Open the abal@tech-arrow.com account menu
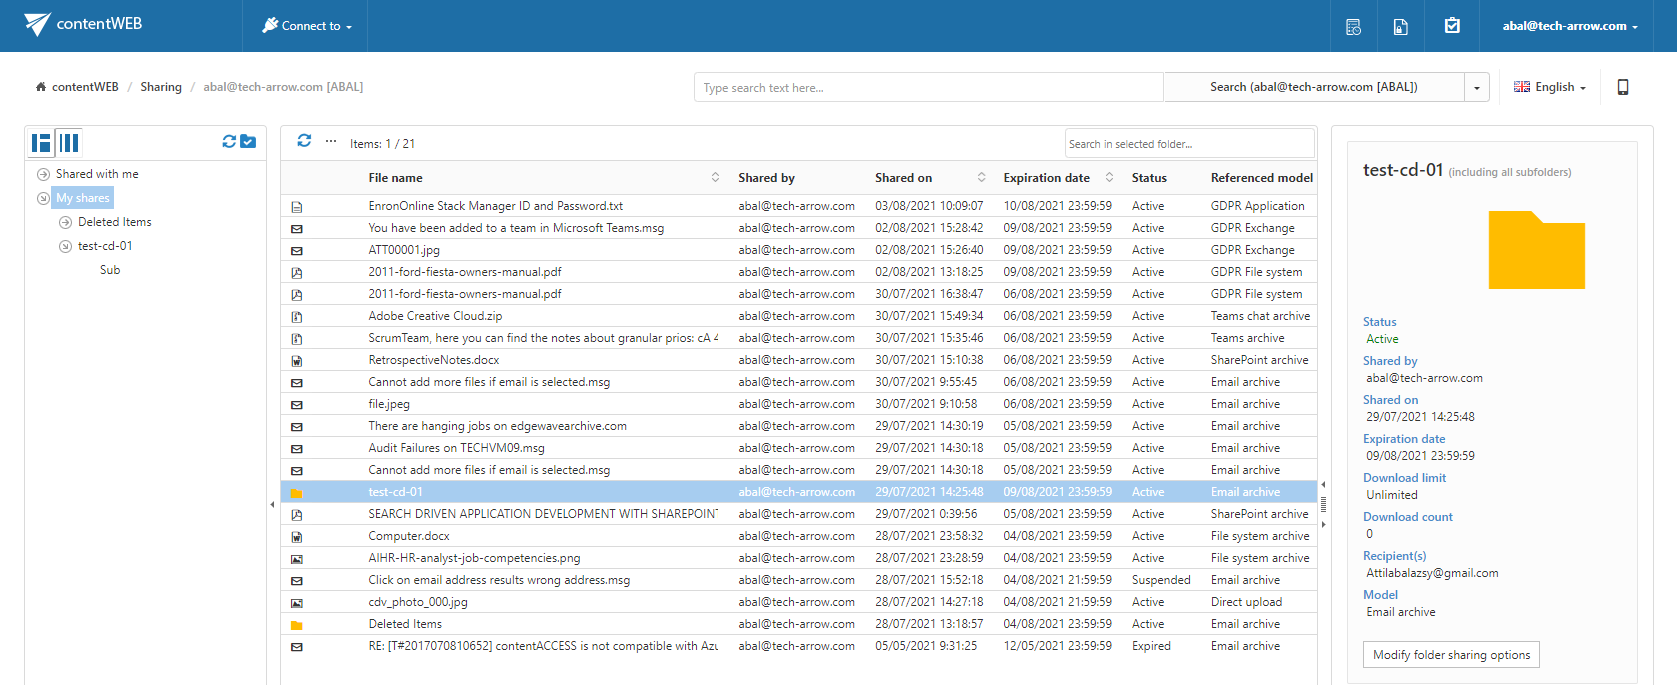 [1569, 26]
